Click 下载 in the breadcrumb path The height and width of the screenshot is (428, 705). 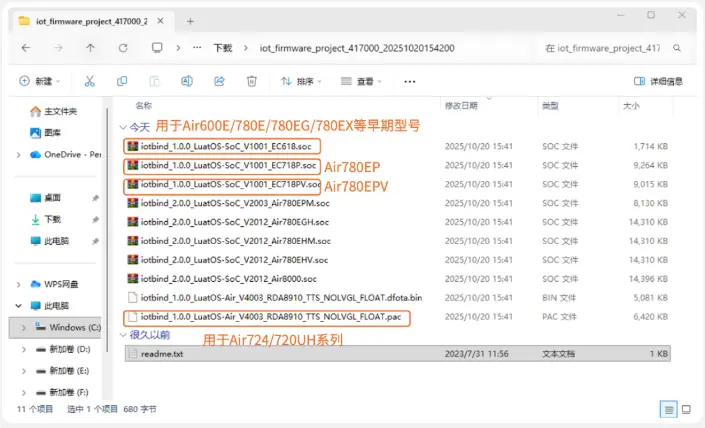tap(223, 48)
